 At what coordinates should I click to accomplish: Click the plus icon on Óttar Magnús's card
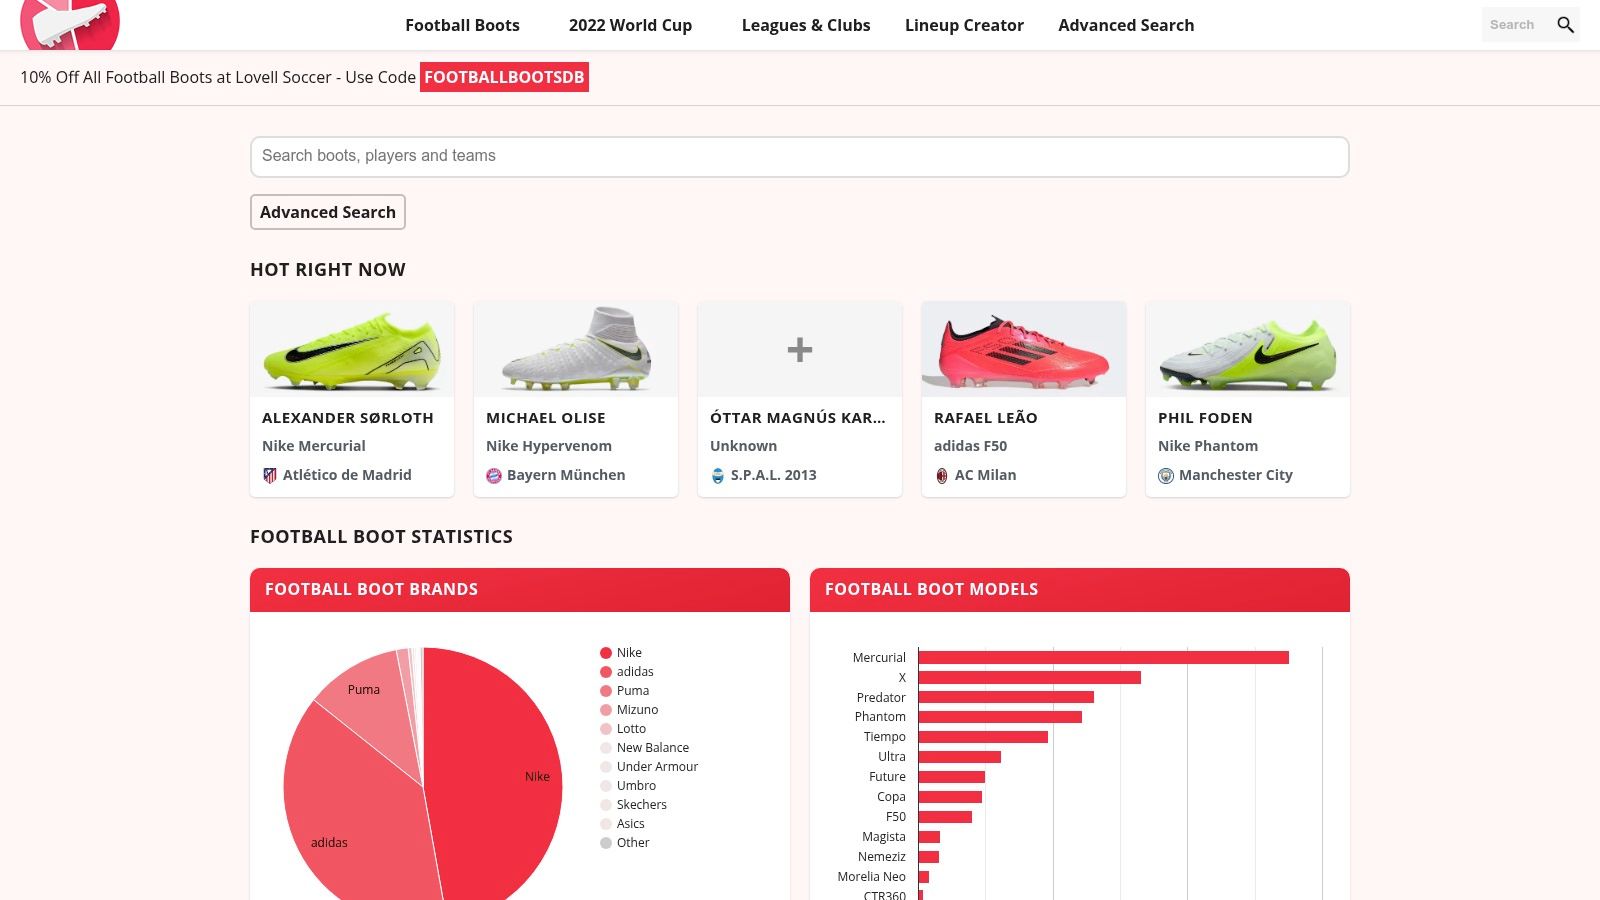[x=799, y=348]
